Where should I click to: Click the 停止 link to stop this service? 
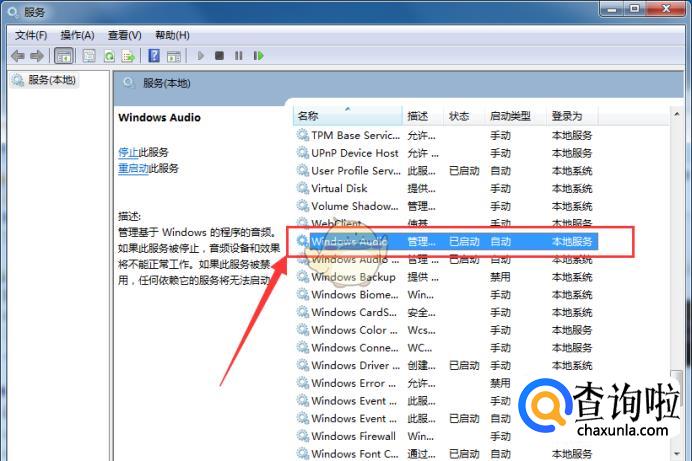point(128,152)
